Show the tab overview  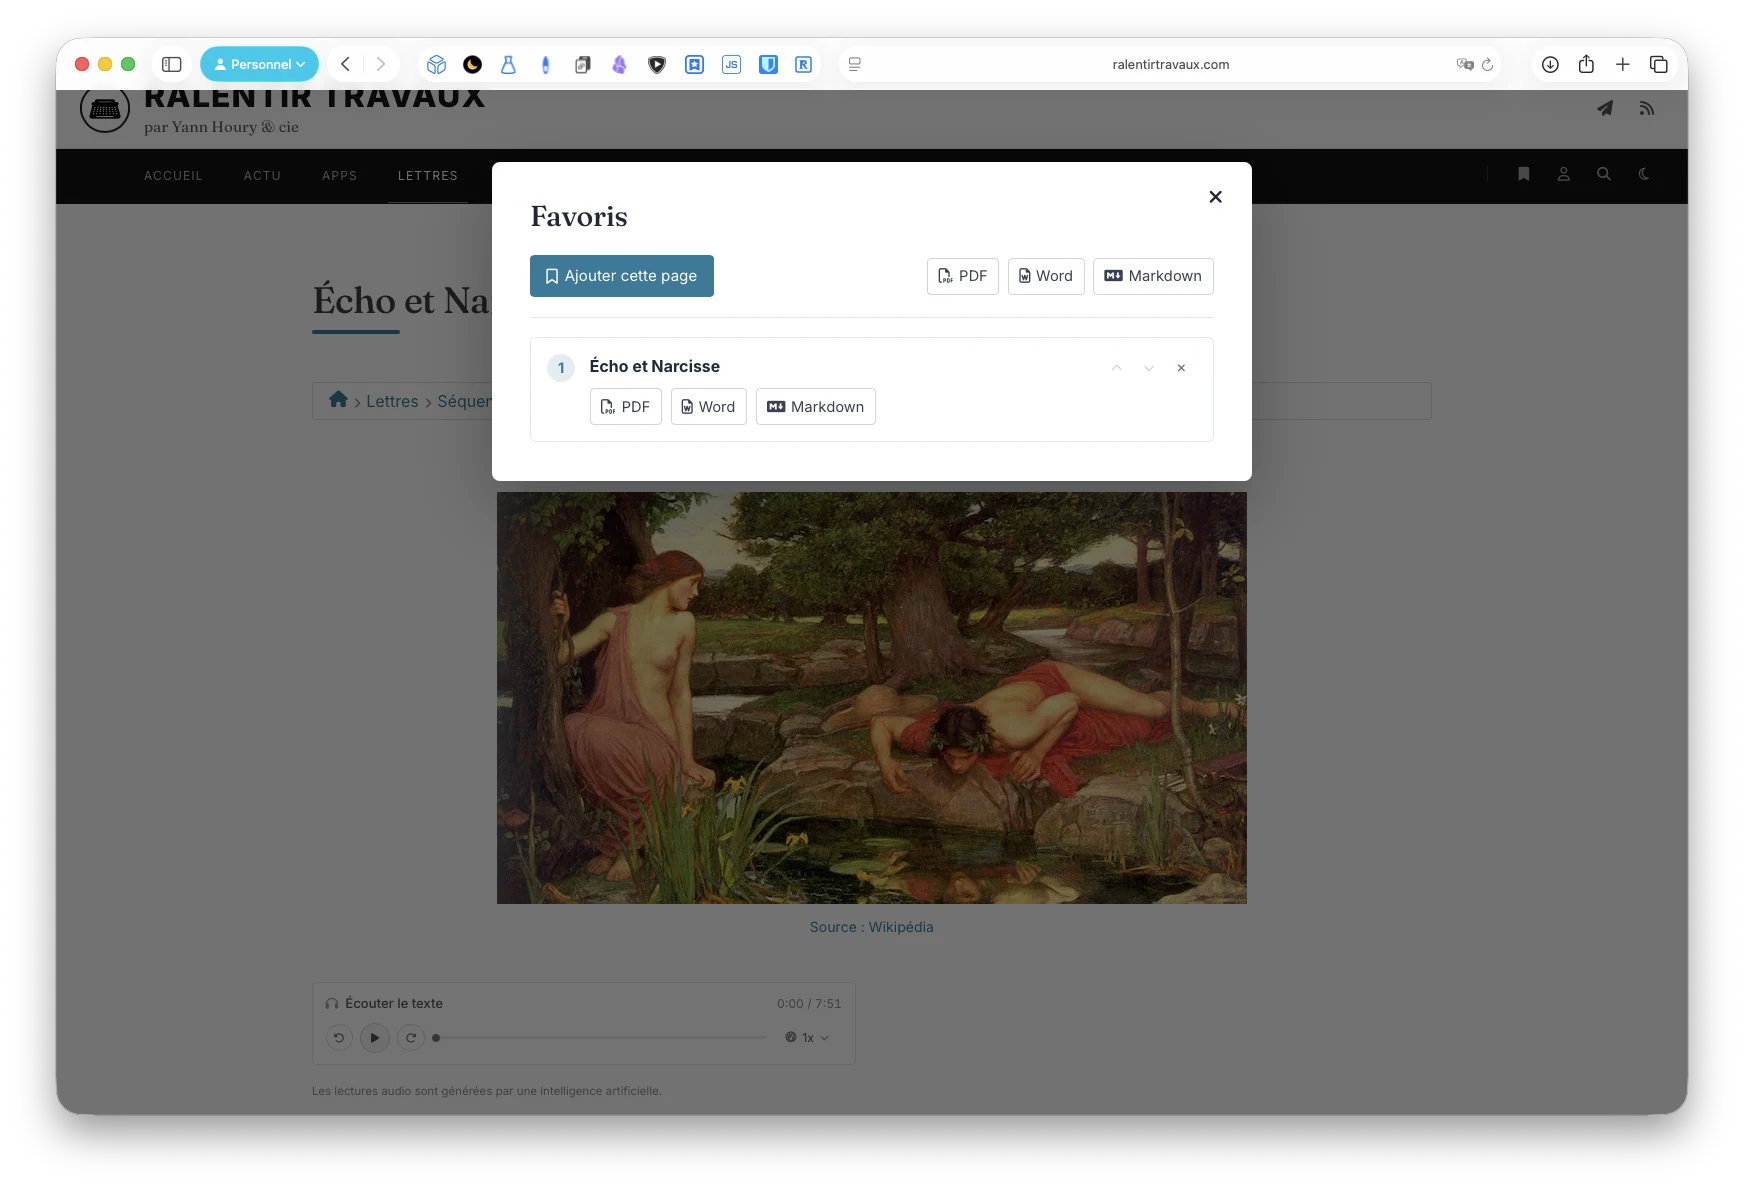(1658, 64)
